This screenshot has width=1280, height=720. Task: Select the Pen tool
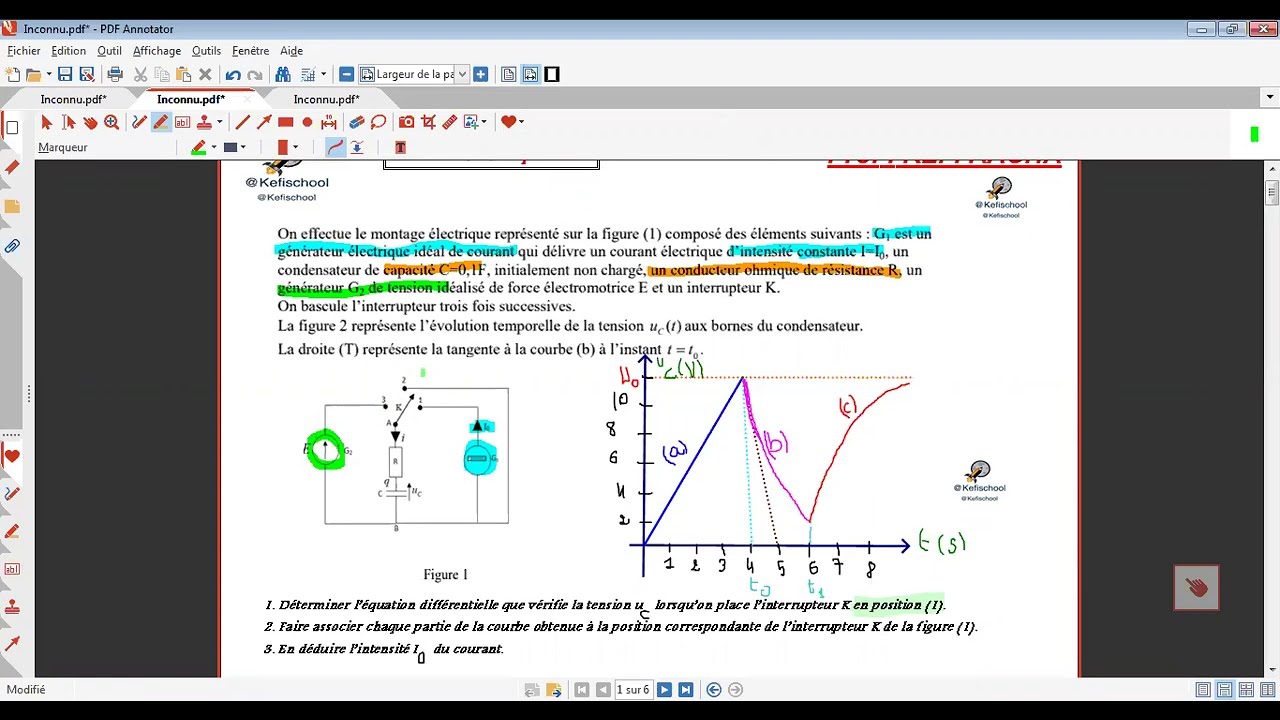click(139, 122)
